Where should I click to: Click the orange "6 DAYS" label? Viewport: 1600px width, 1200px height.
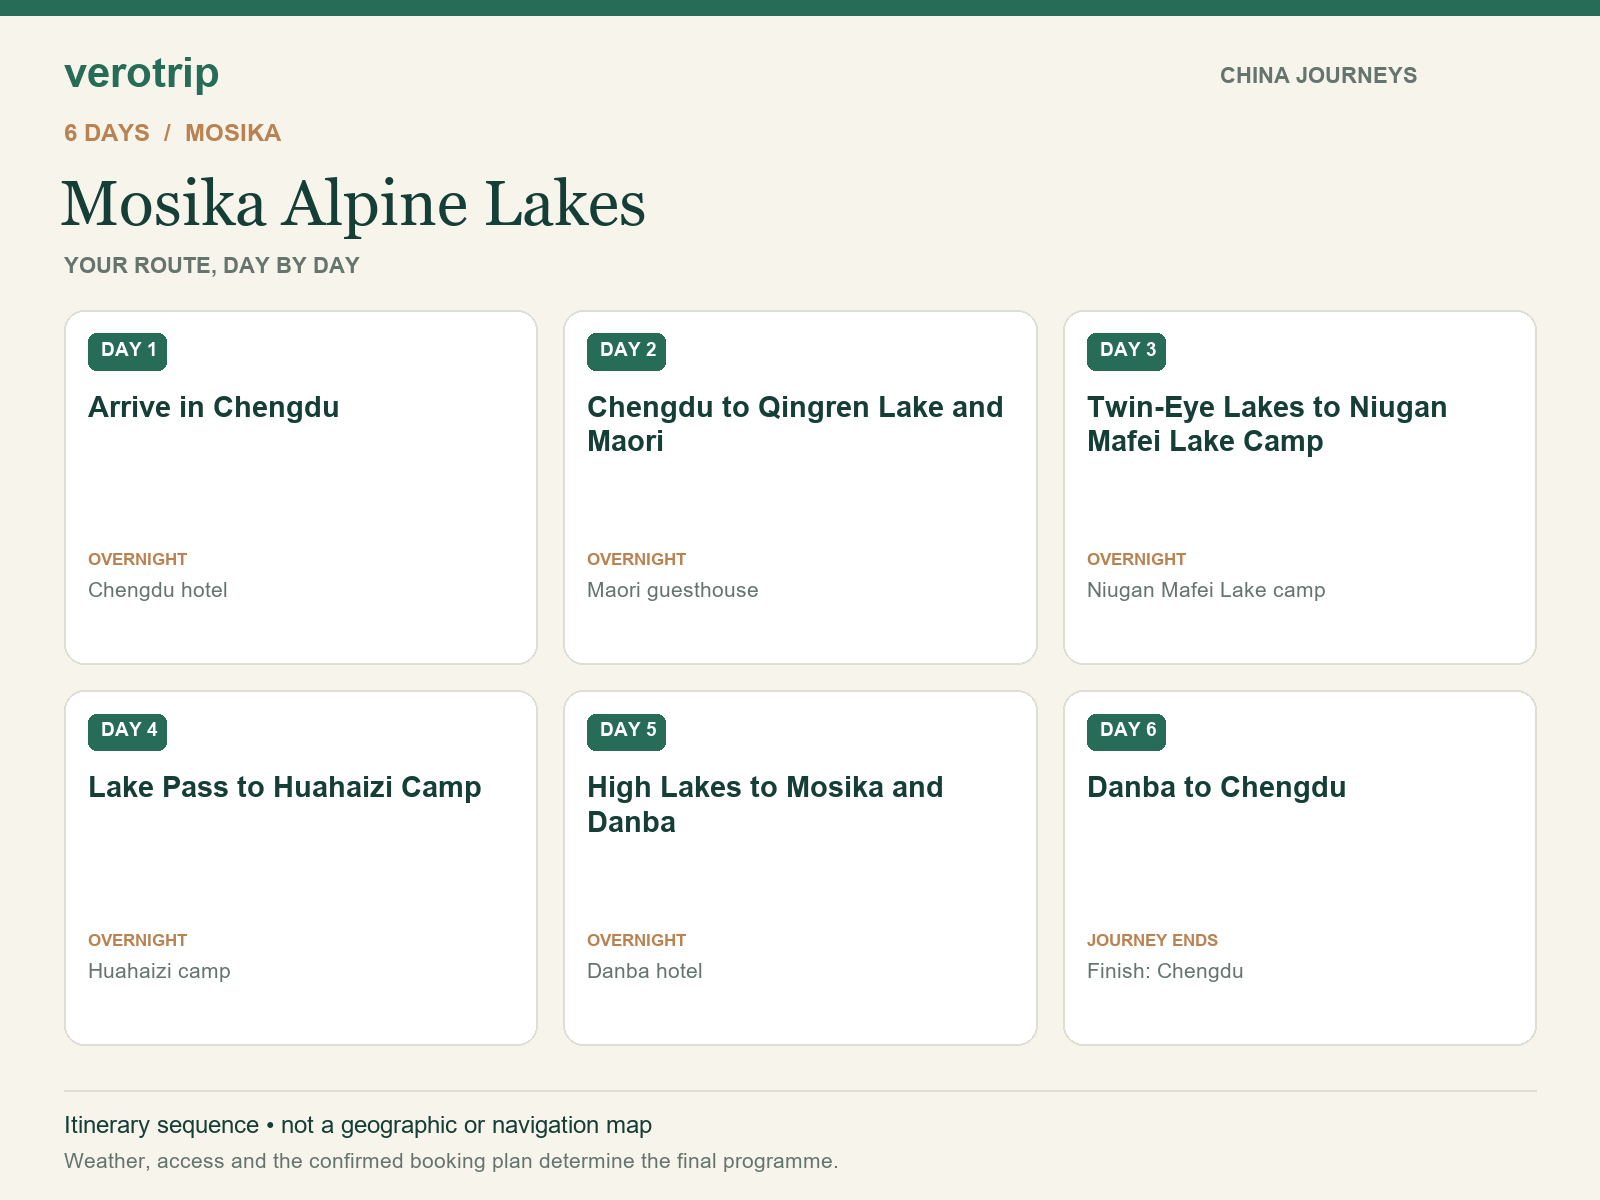tap(107, 133)
